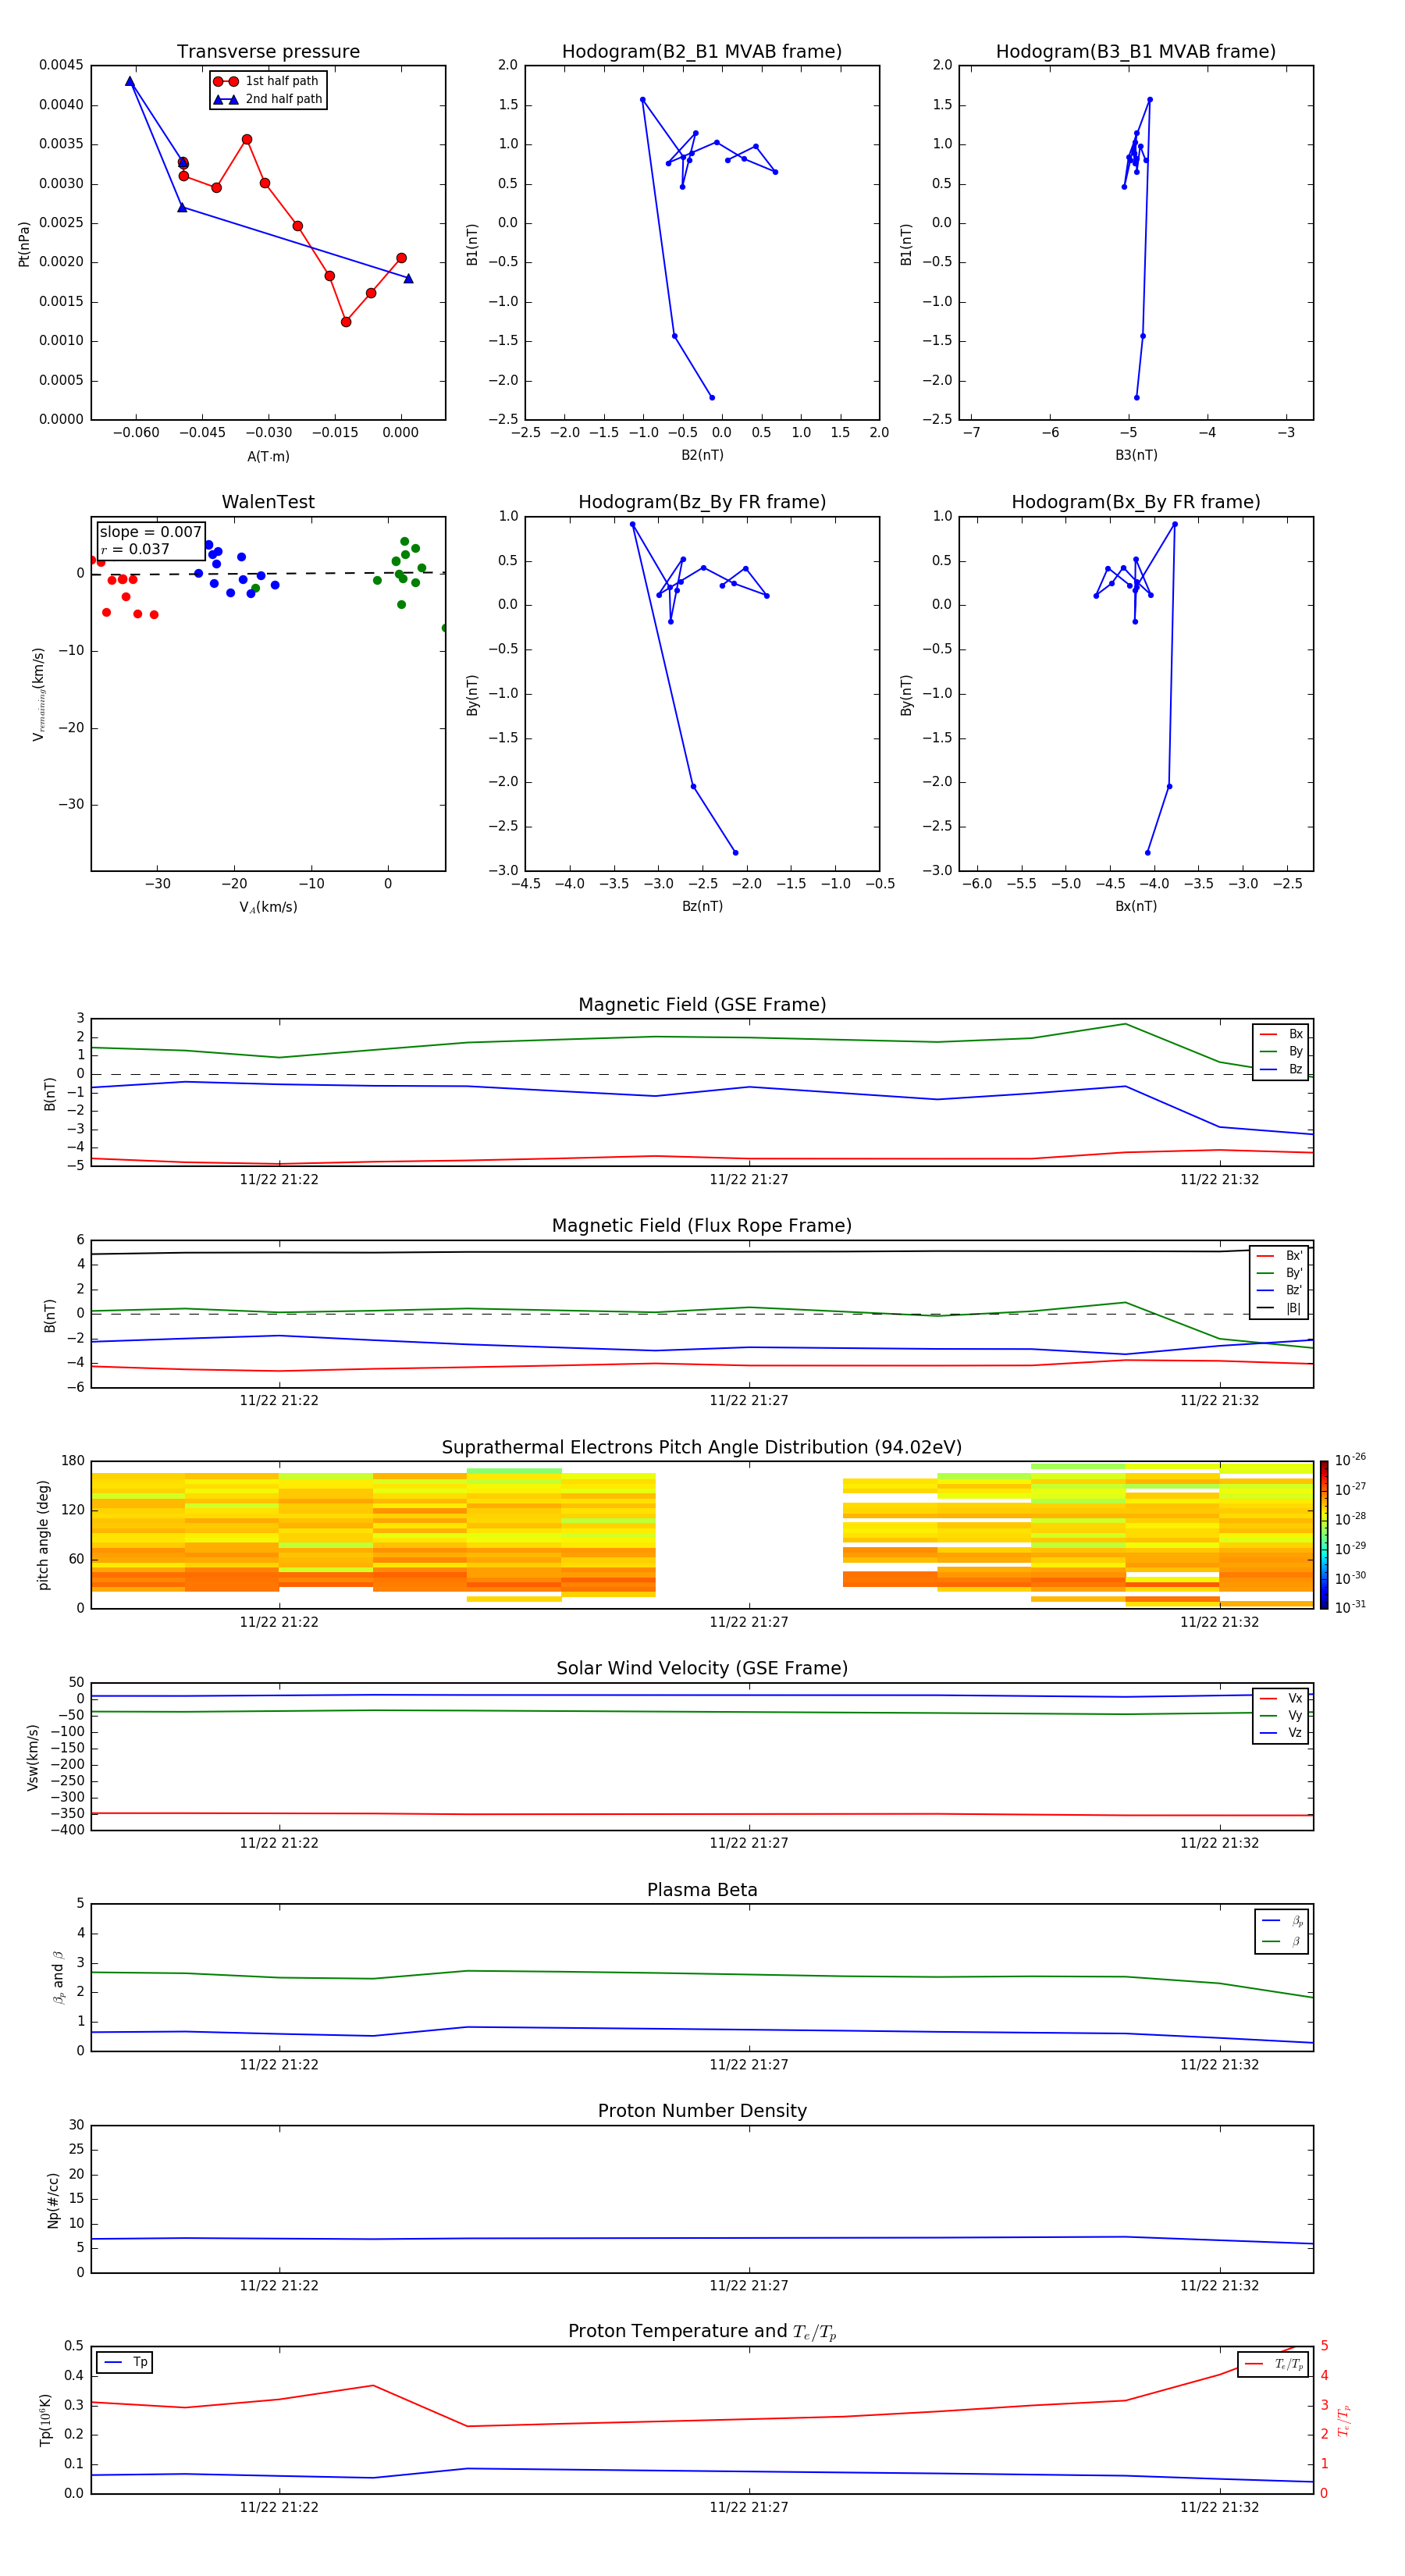
Task: Click the 'Transverse pressure' plot title
Action: click(268, 51)
